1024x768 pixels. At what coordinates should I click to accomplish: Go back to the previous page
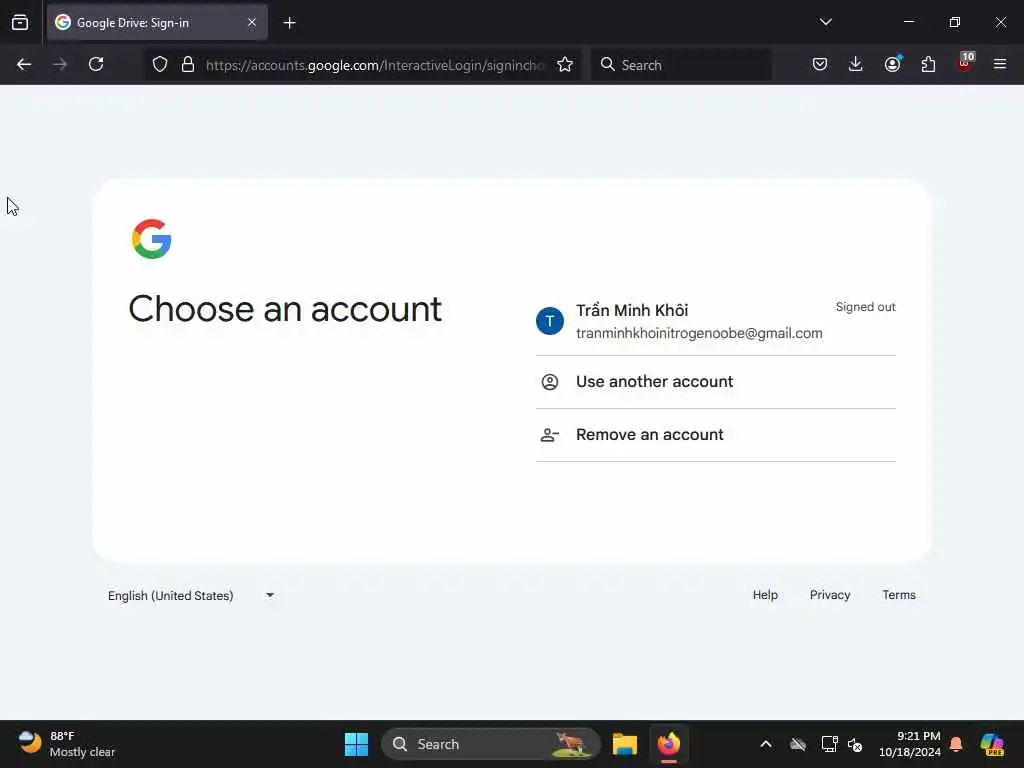pyautogui.click(x=24, y=64)
